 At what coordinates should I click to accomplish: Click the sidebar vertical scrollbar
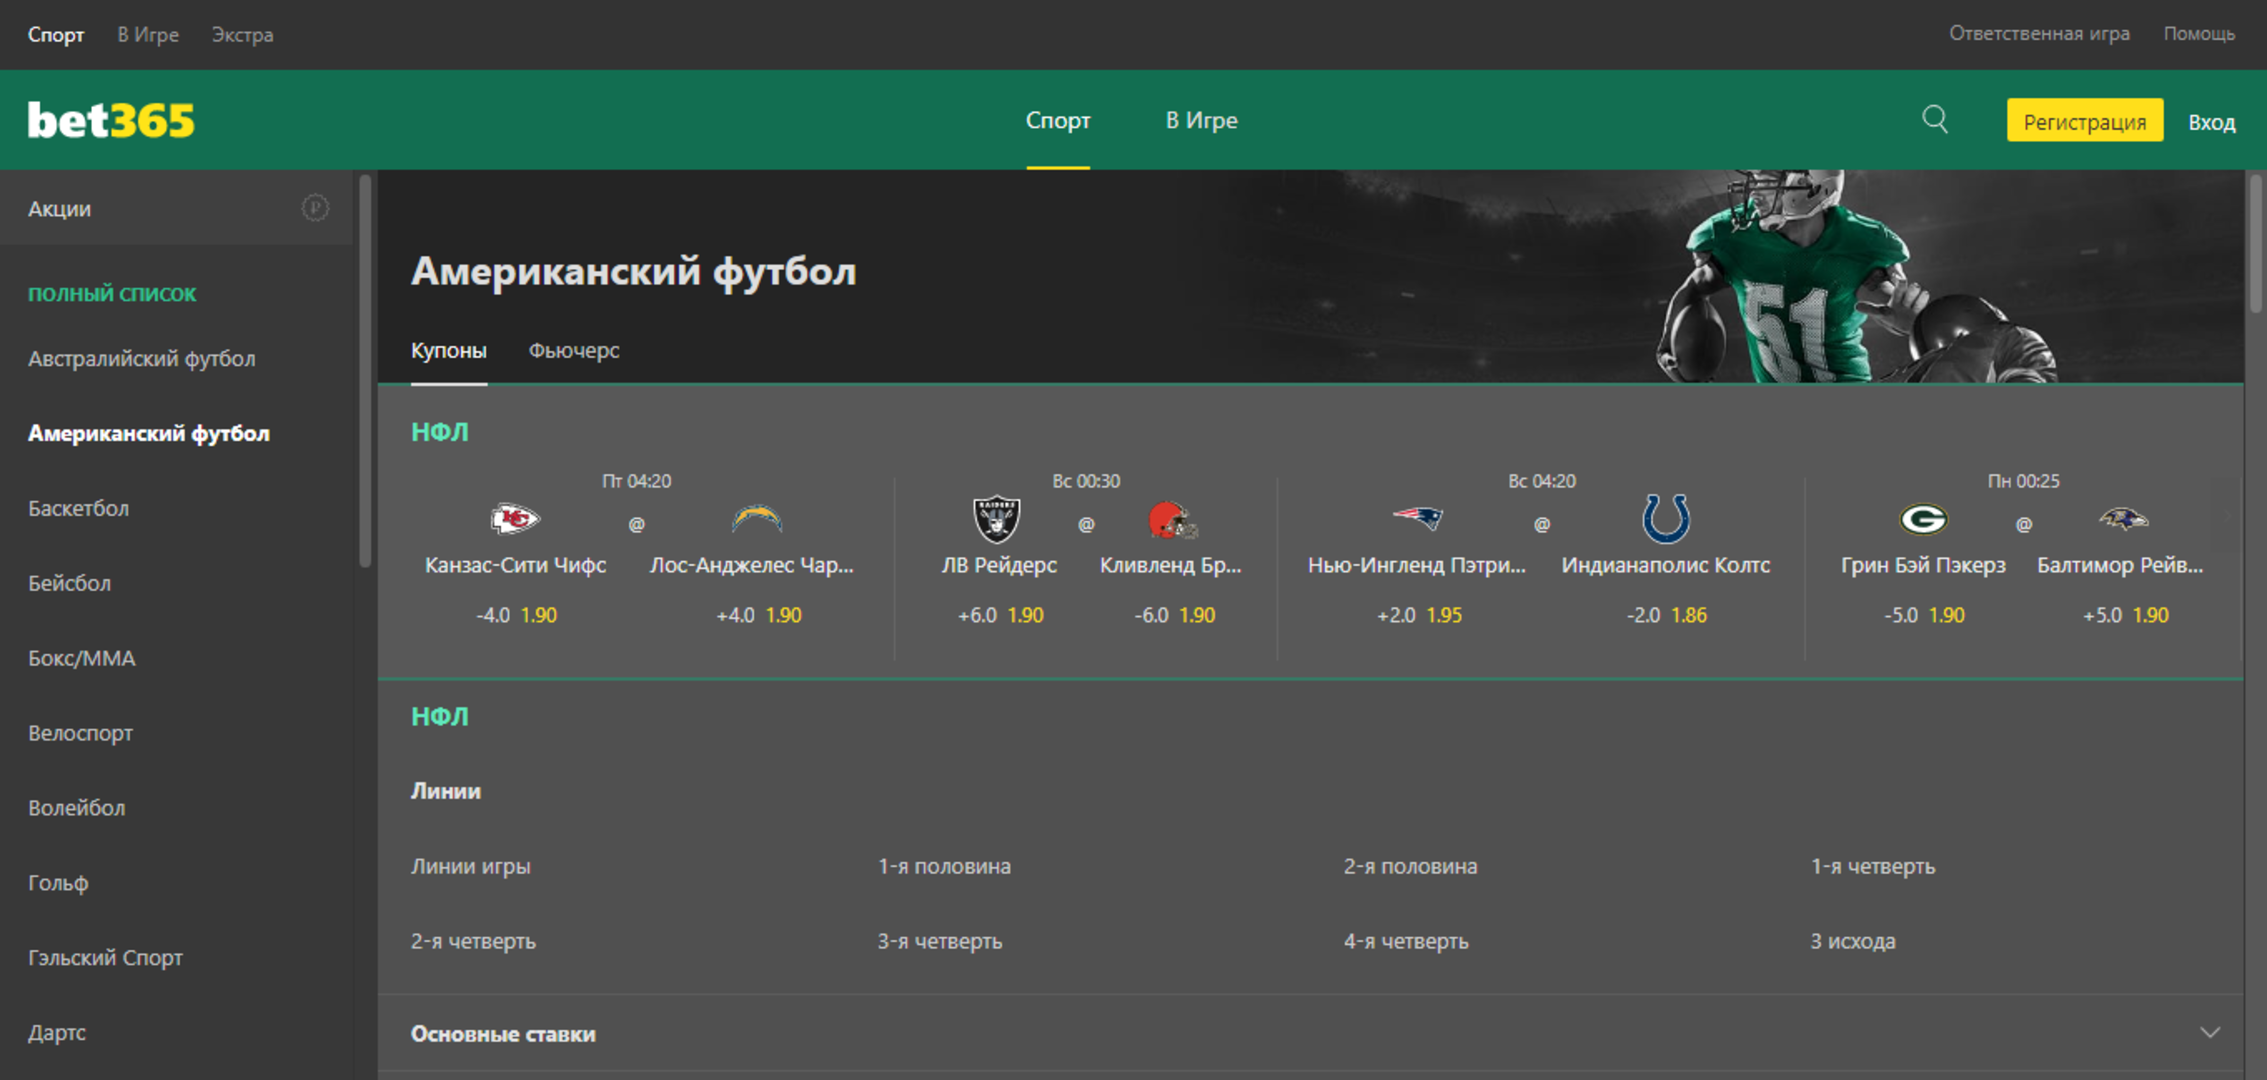[x=365, y=370]
